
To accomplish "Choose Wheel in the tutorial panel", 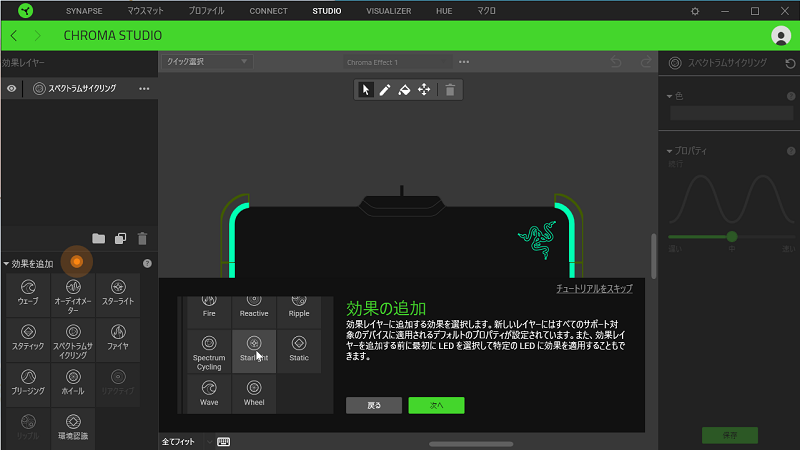I will click(x=254, y=393).
